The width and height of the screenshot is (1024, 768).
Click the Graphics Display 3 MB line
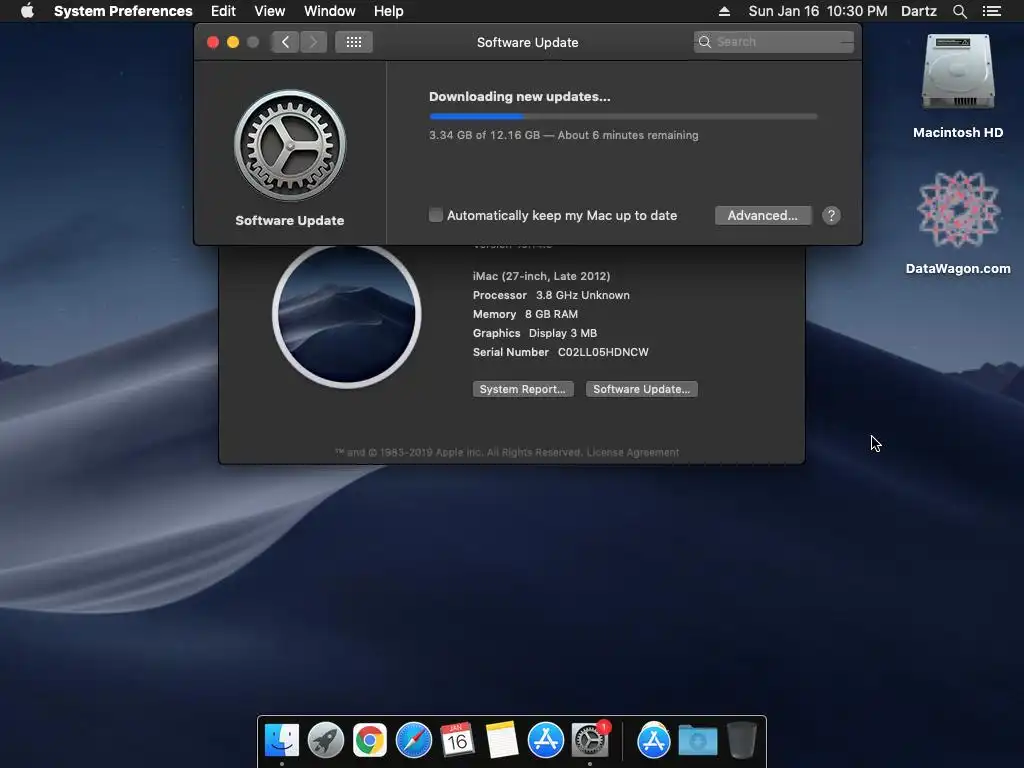coord(535,333)
